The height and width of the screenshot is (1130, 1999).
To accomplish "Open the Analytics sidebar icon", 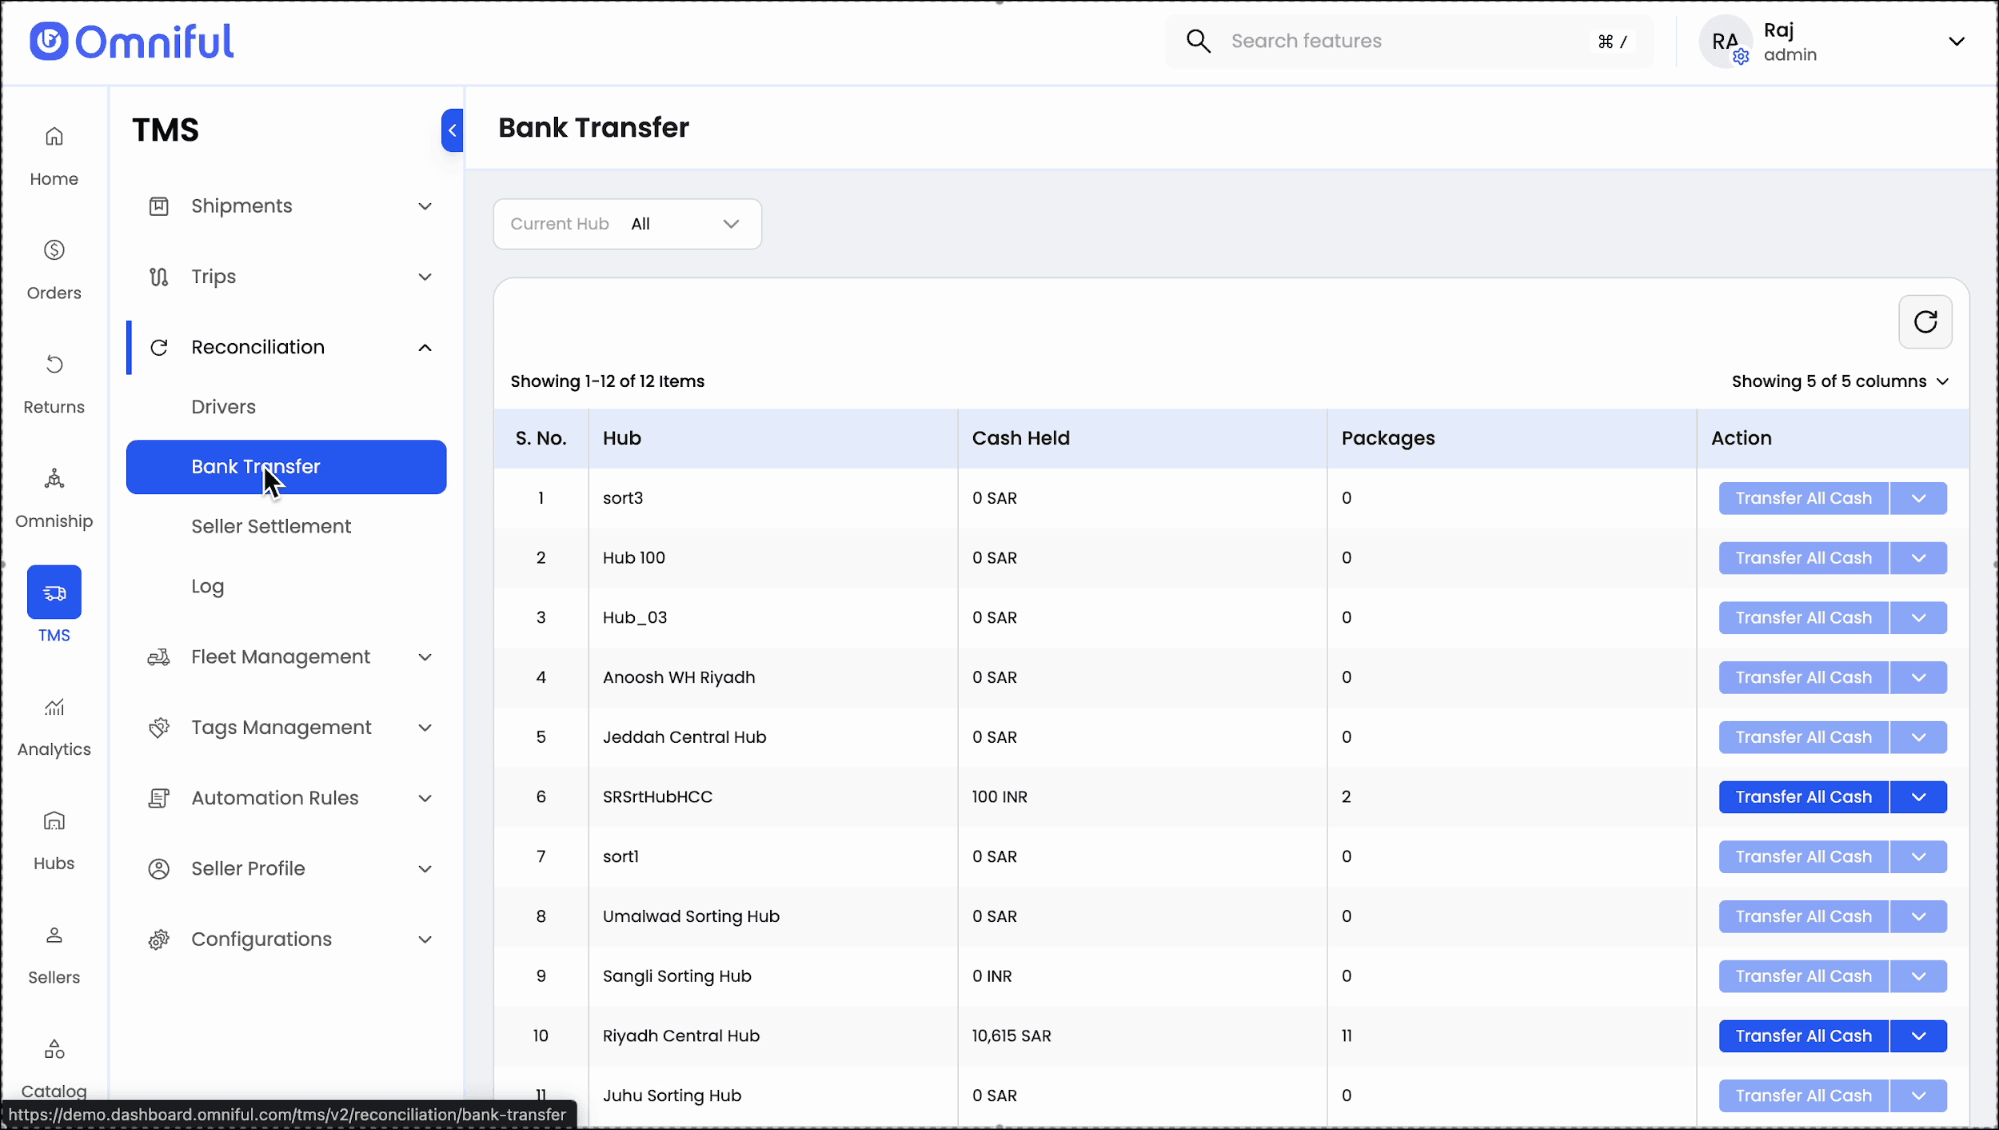I will coord(54,708).
